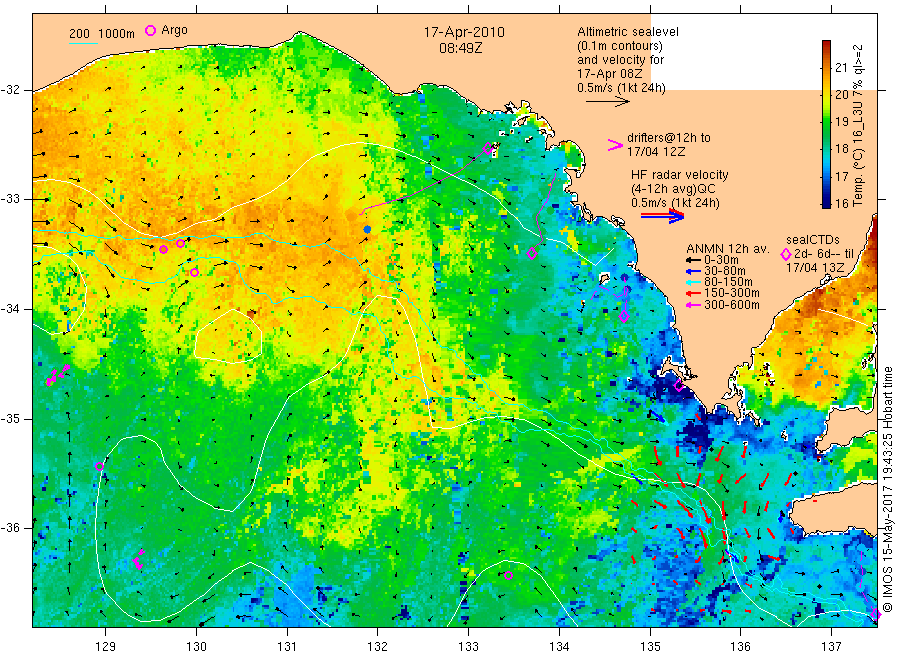Image resolution: width=900 pixels, height=660 pixels.
Task: Click the black 0-30m ANMN arrow symbol
Action: tap(693, 261)
